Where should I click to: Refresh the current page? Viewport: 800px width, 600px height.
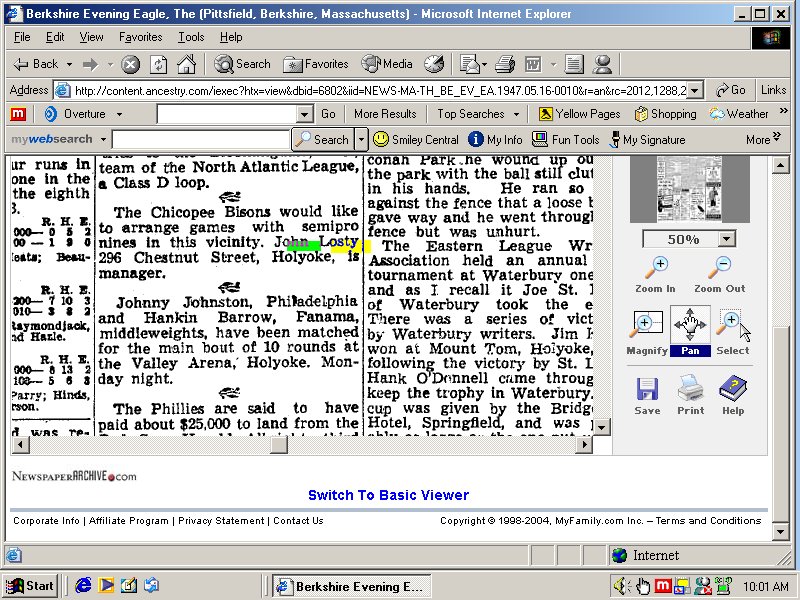[159, 65]
